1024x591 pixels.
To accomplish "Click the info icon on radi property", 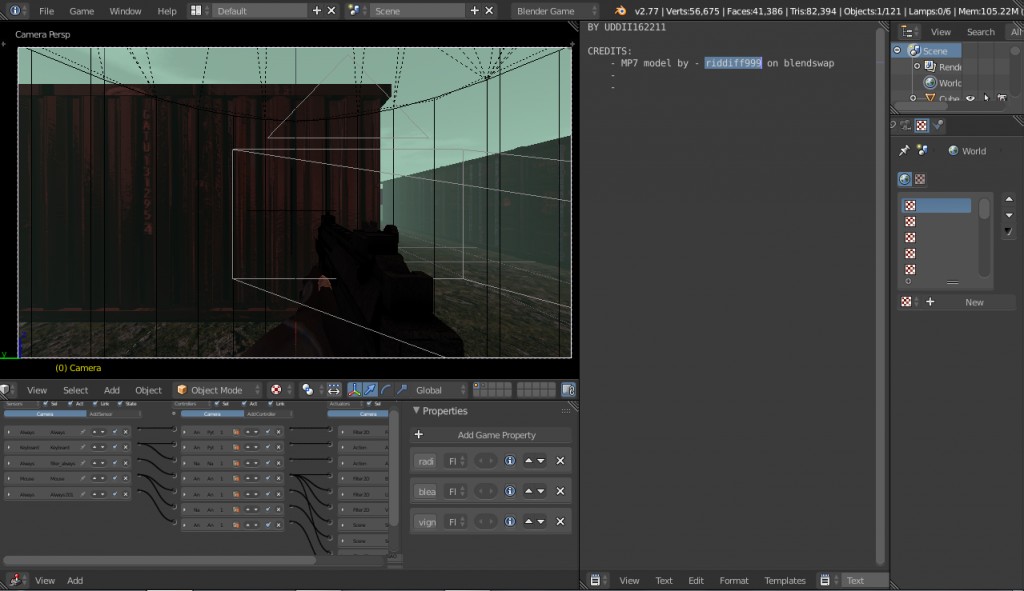I will [x=510, y=461].
